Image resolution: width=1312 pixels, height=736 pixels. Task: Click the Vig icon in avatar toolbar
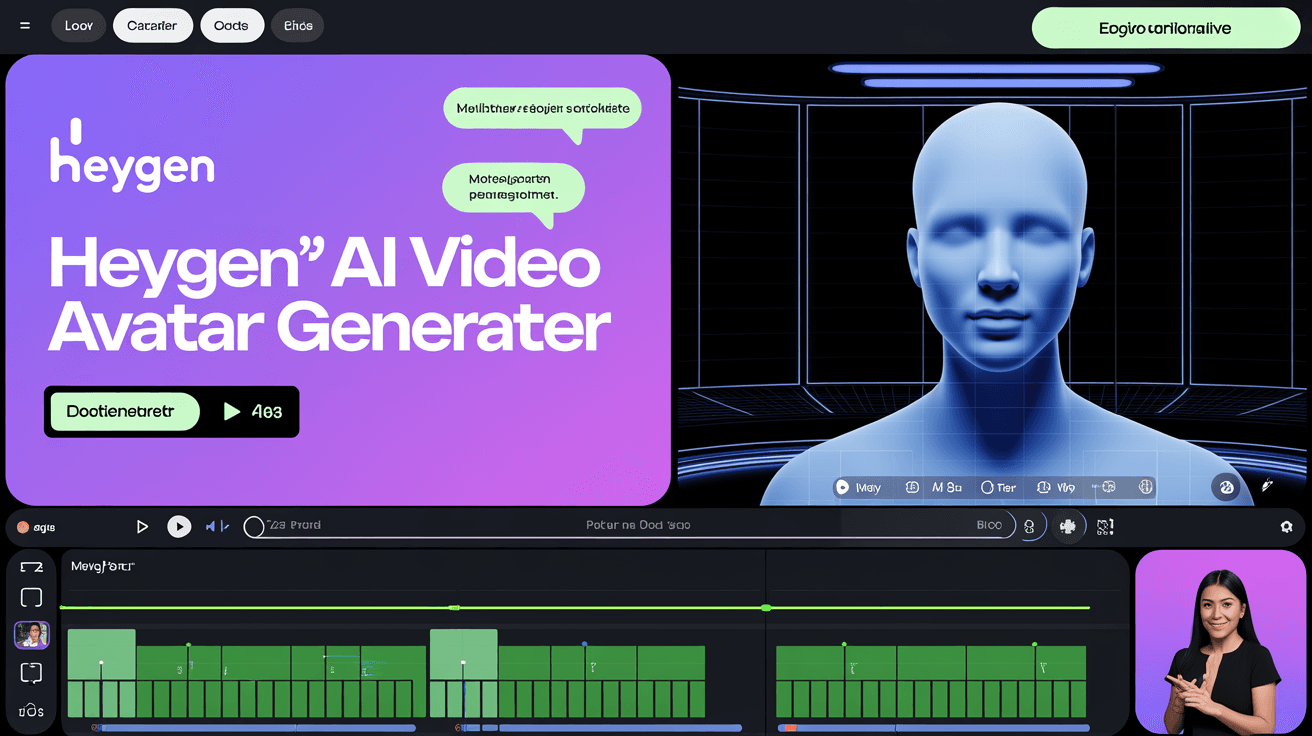pyautogui.click(x=1044, y=487)
